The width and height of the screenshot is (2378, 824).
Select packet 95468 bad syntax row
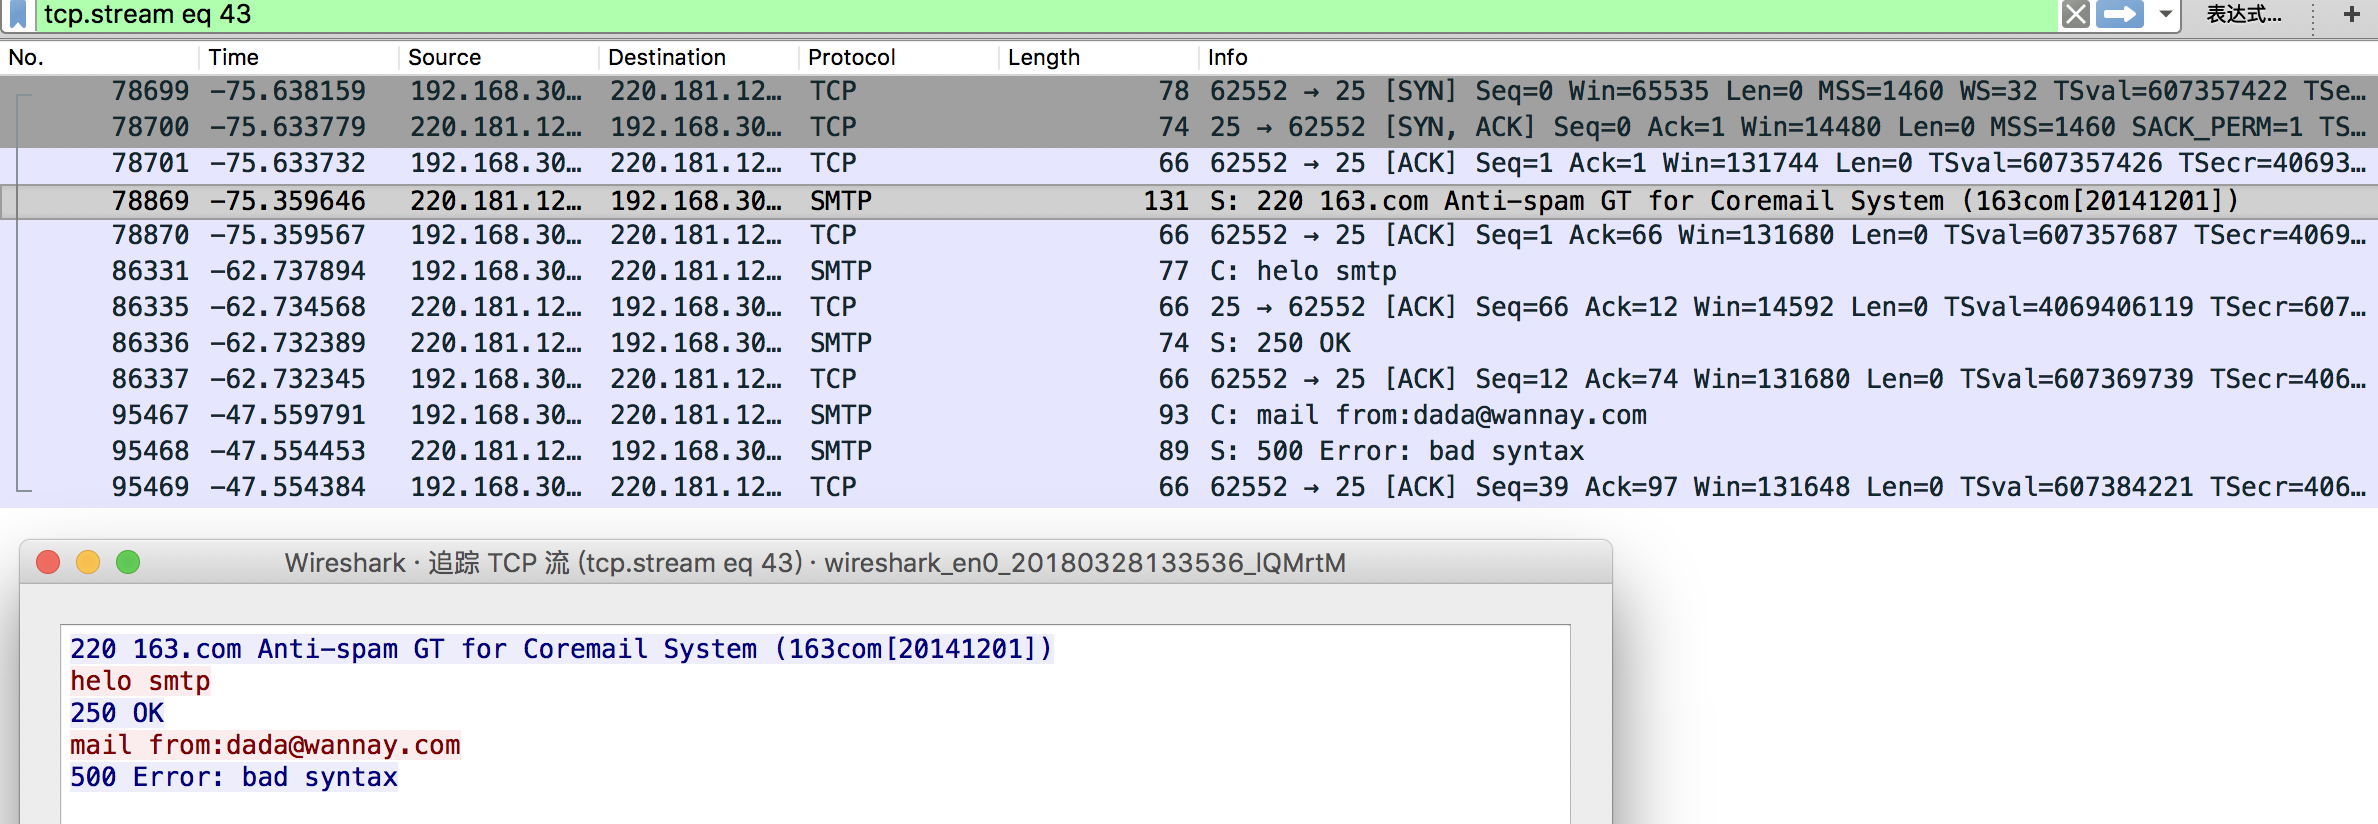1189,451
